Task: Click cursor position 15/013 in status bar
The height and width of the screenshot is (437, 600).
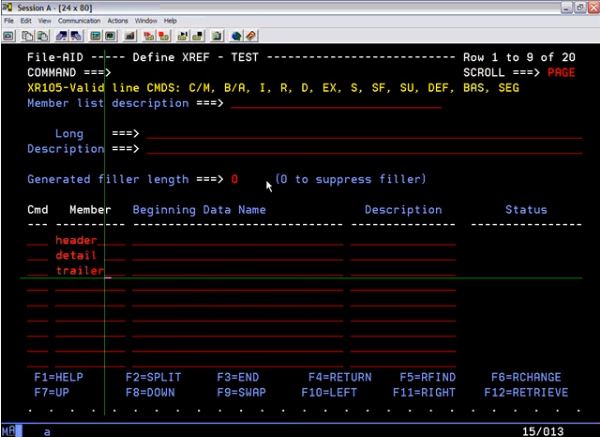Action: pos(543,432)
